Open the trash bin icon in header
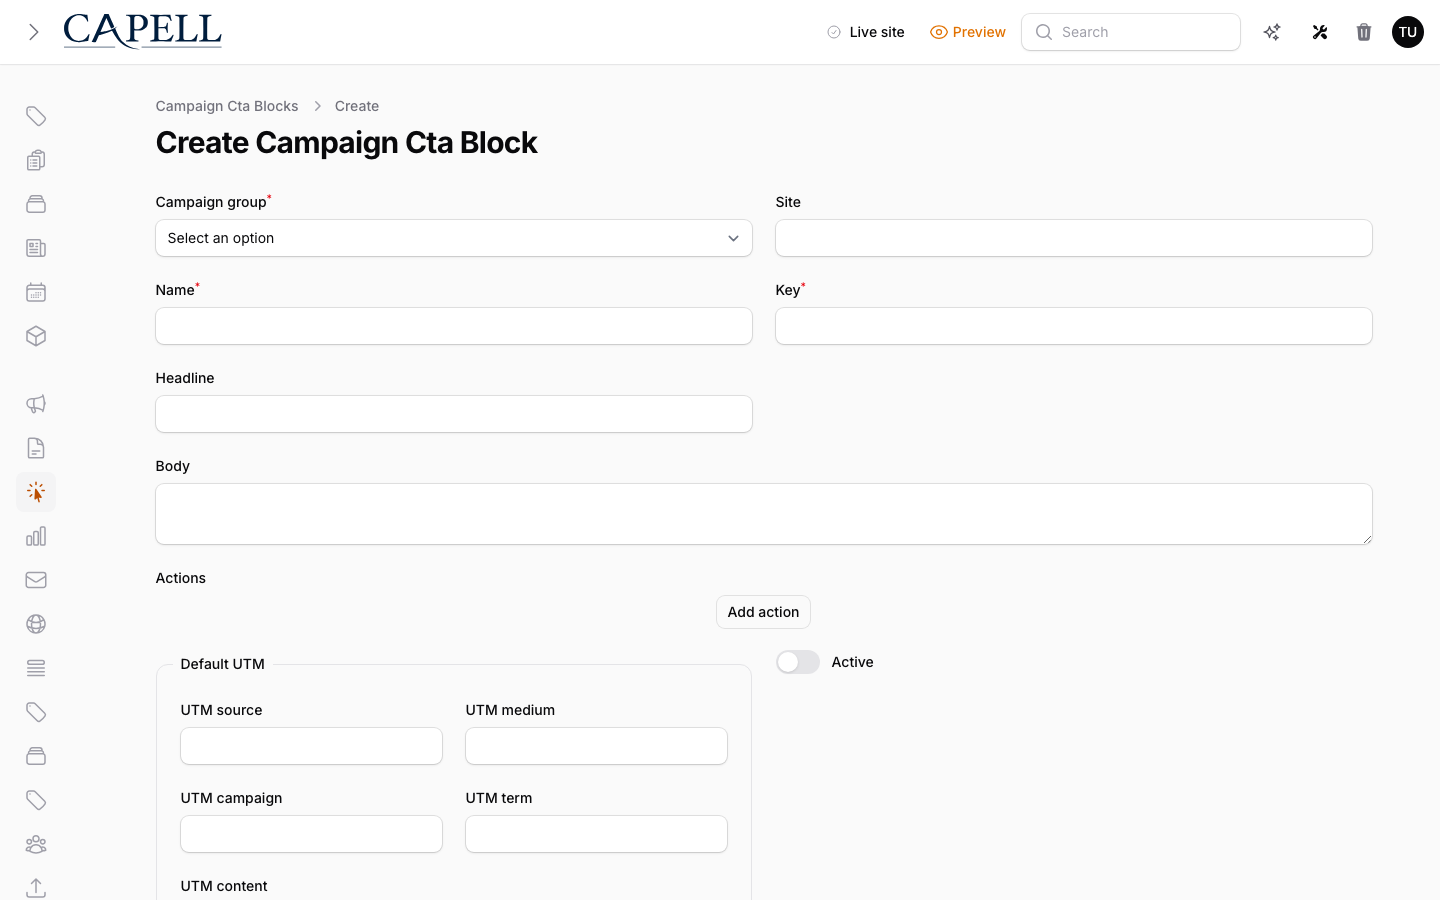This screenshot has height=900, width=1440. (1364, 32)
